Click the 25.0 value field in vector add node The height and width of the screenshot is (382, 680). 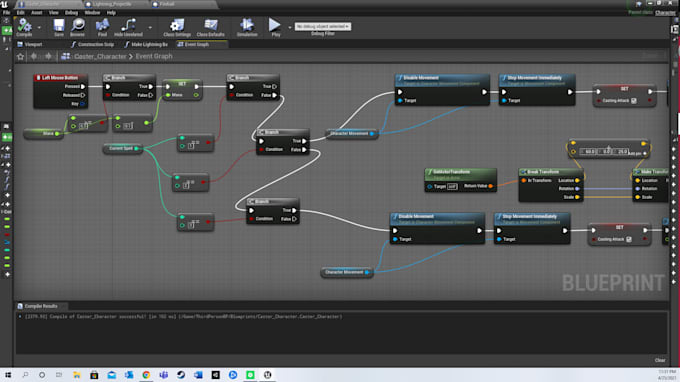pyautogui.click(x=621, y=152)
